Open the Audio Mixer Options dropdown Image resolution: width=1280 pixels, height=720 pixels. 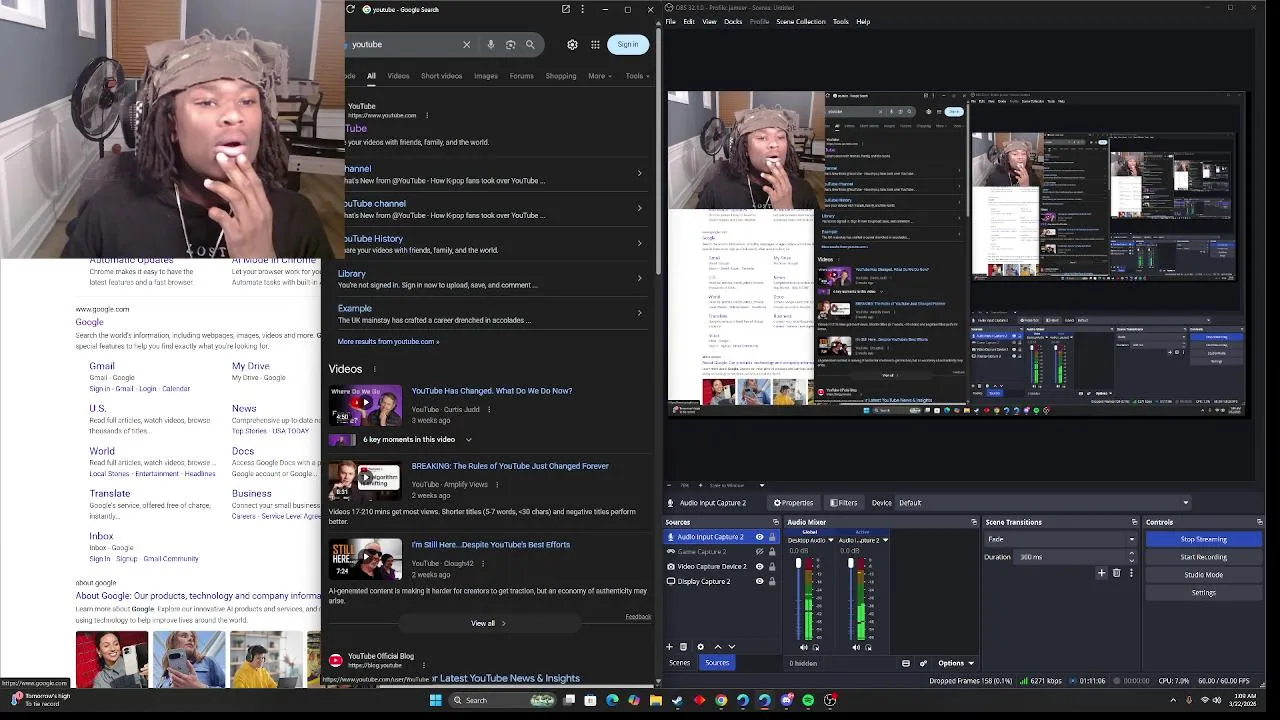click(x=956, y=663)
